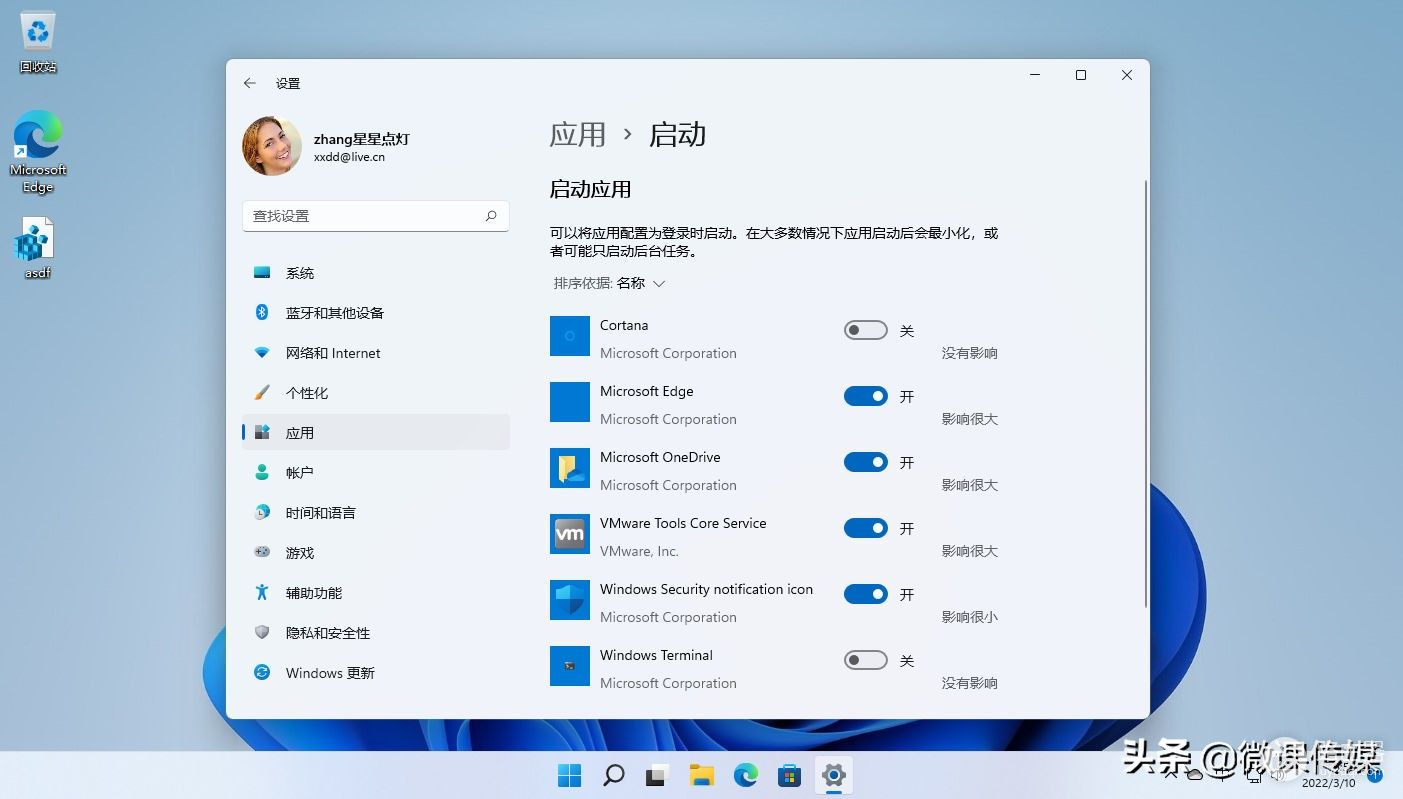Click the Microsoft OneDrive app icon
This screenshot has width=1403, height=799.
(x=570, y=468)
